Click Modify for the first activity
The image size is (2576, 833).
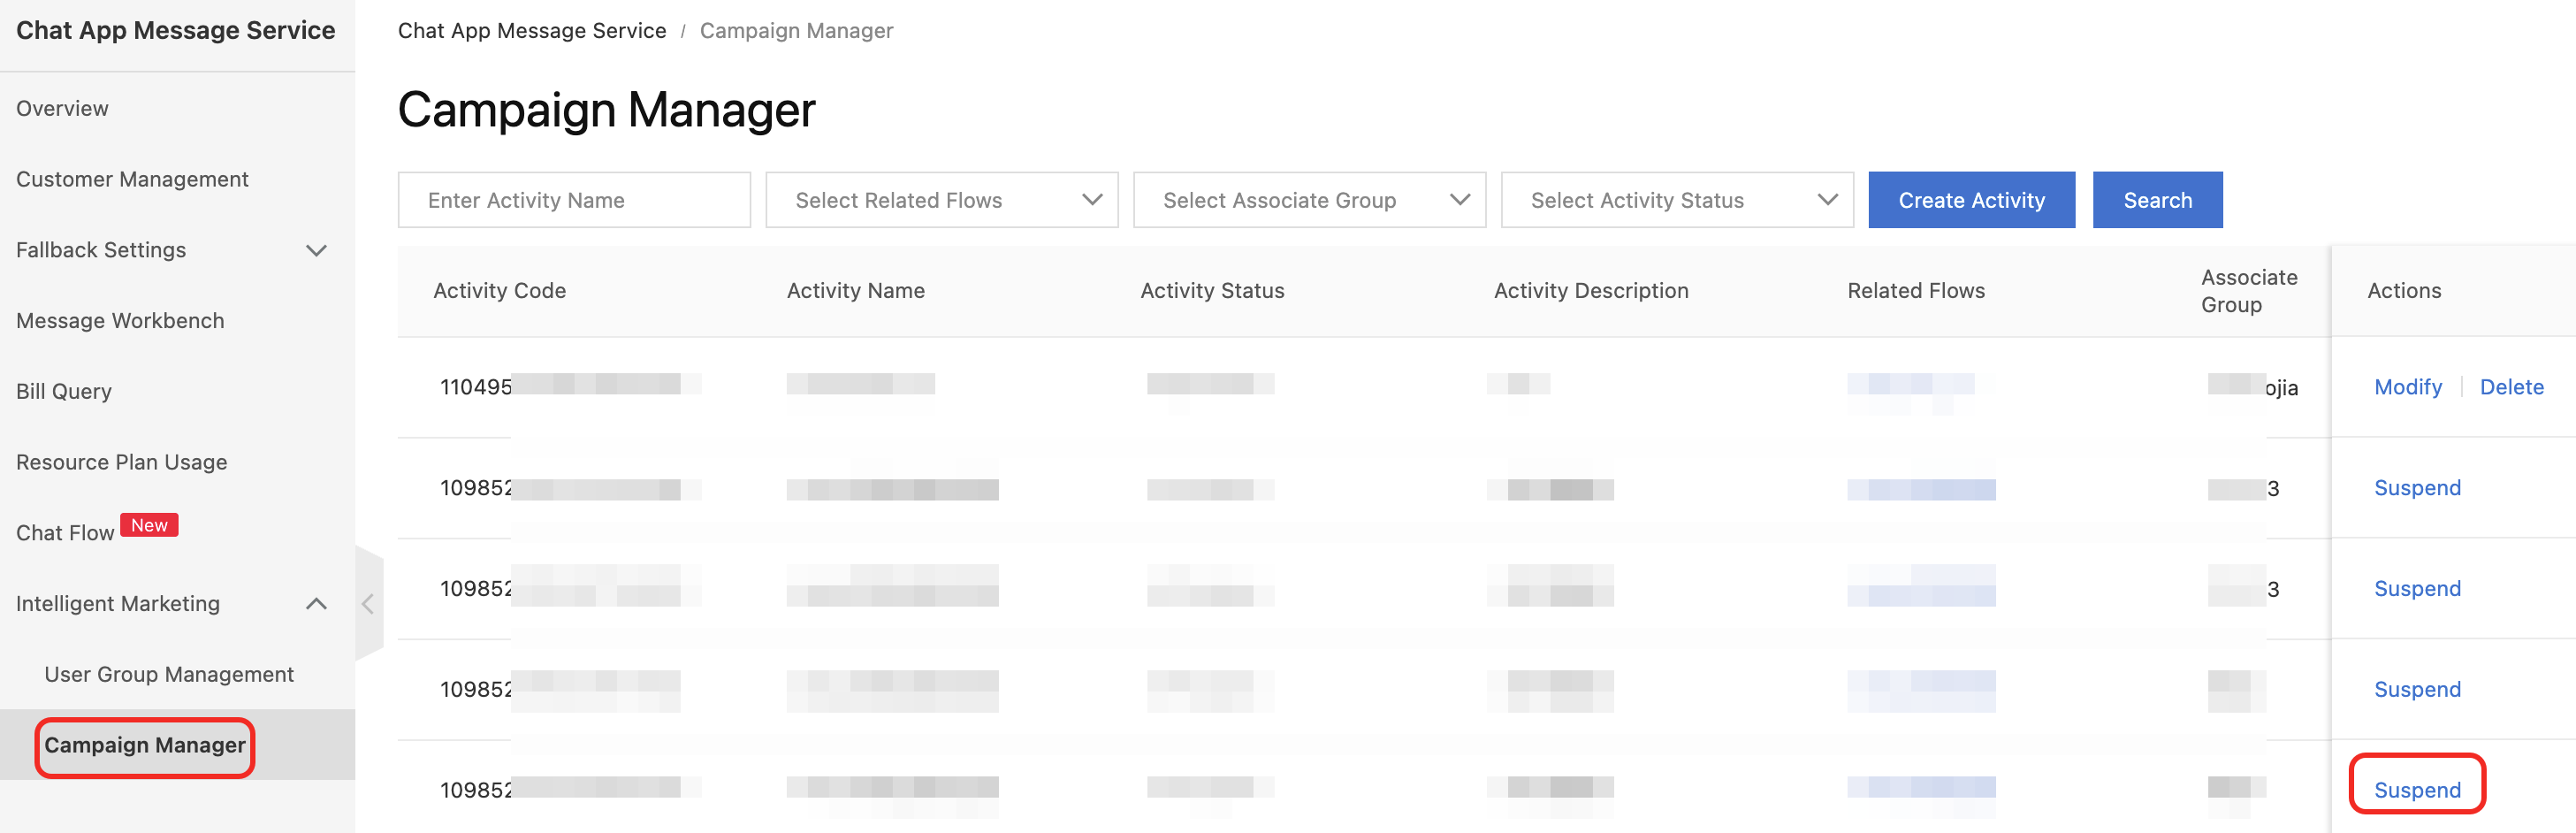2407,387
